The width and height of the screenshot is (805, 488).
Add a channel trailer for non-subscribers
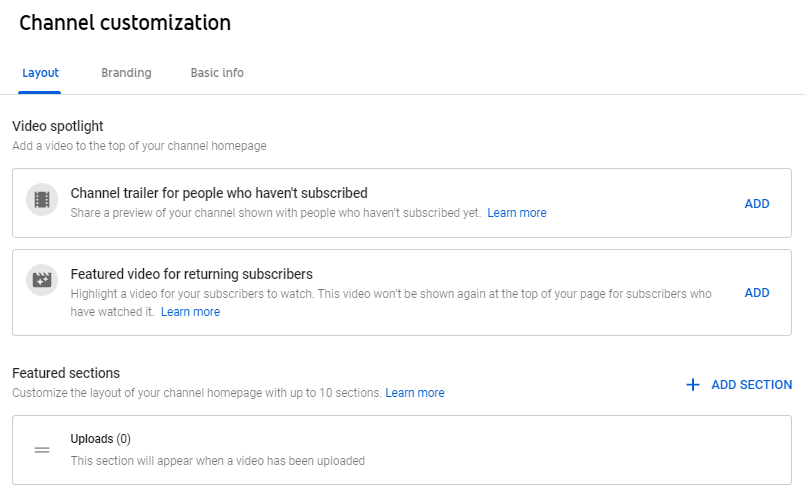pyautogui.click(x=757, y=204)
